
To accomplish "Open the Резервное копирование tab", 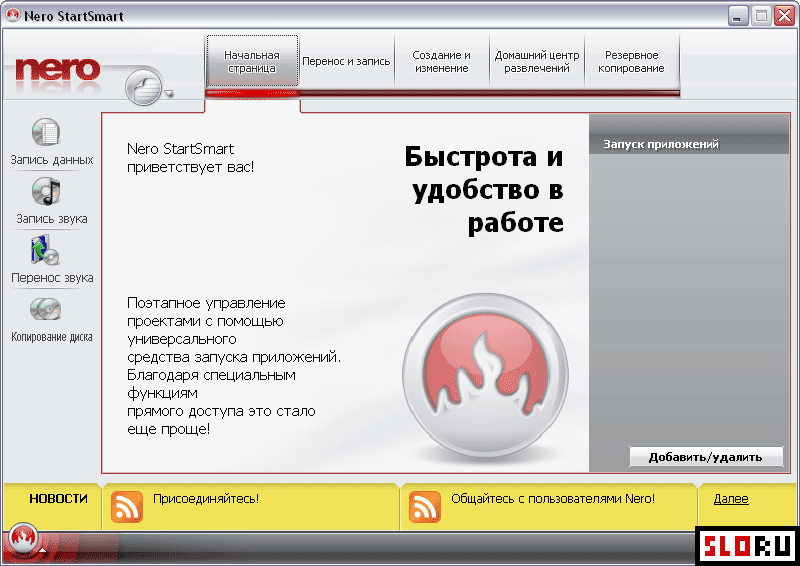I will click(632, 61).
